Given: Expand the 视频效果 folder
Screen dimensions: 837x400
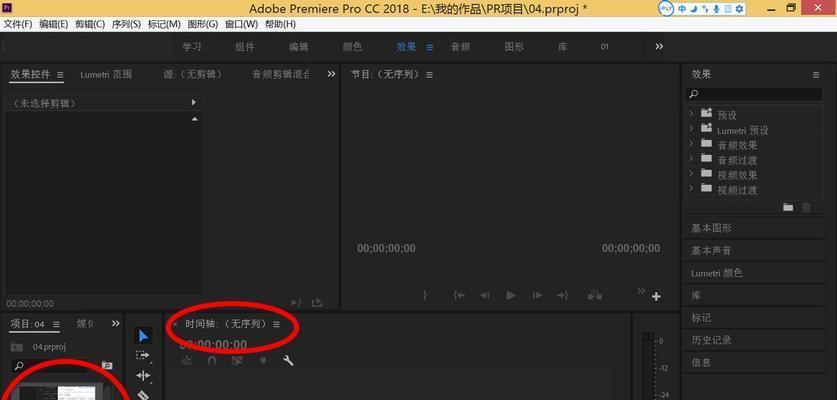Looking at the screenshot, I should pos(691,174).
